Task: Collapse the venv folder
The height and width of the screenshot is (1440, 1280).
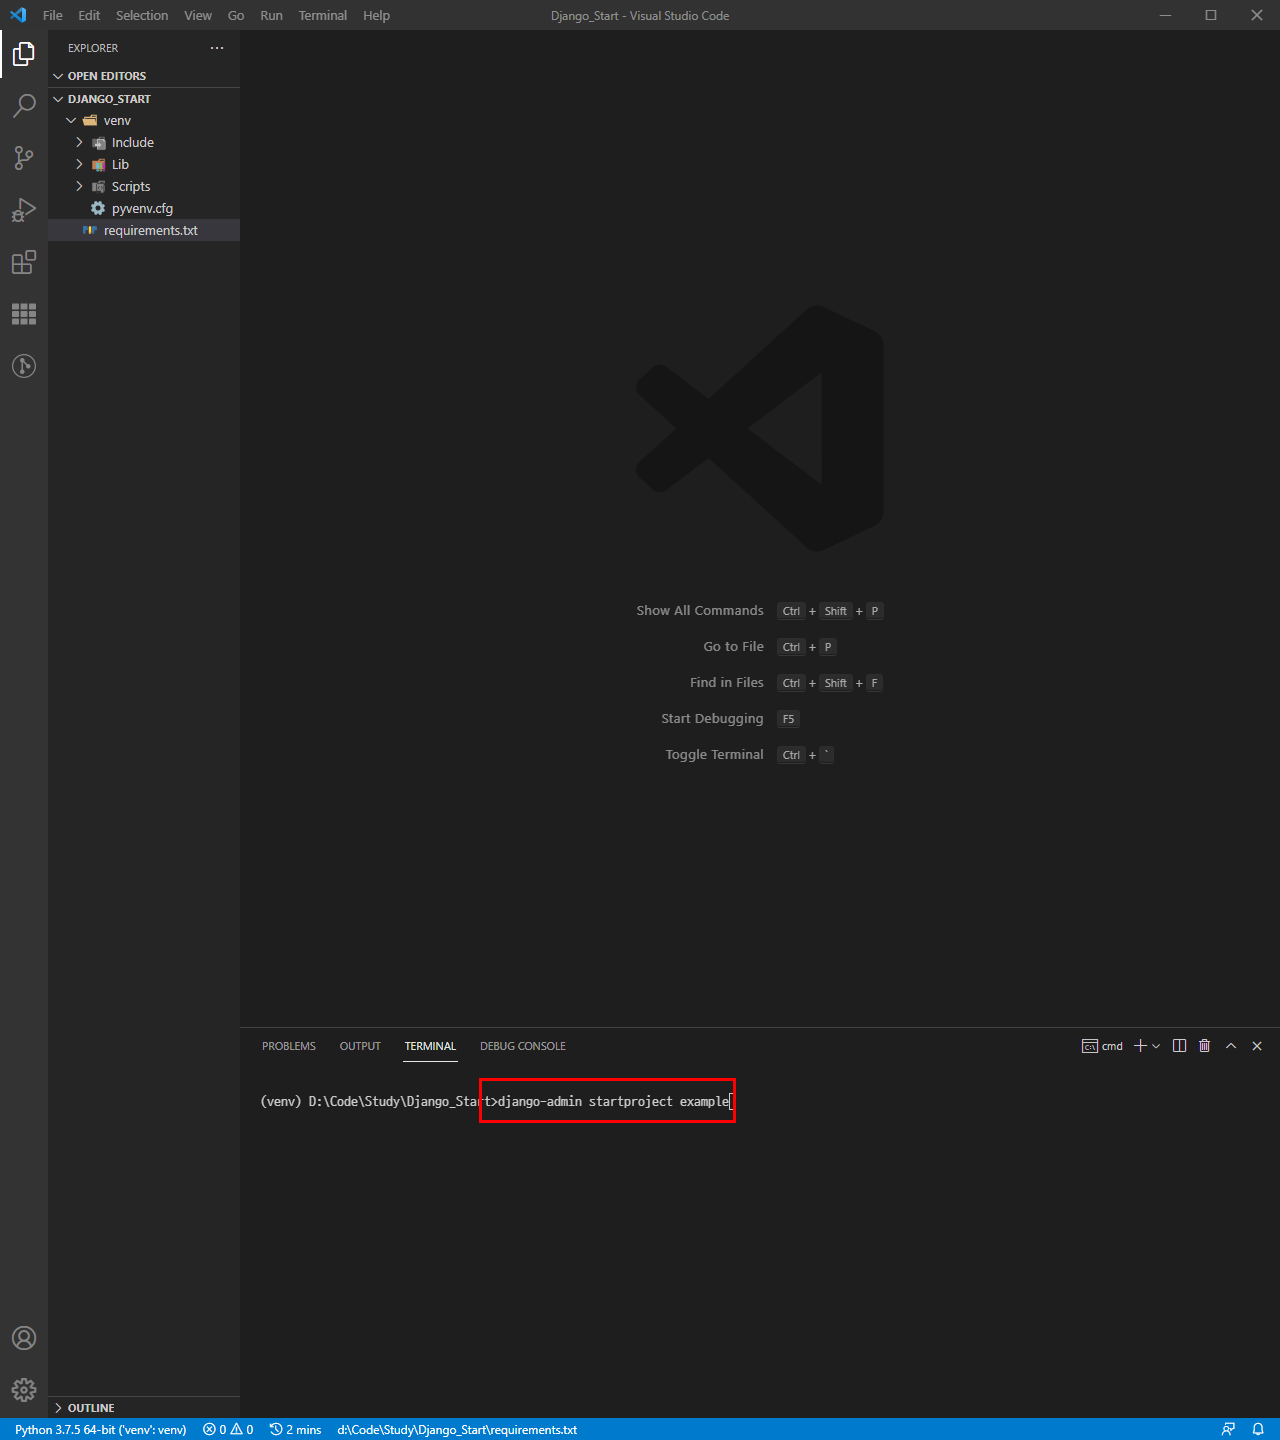Action: click(144, 120)
